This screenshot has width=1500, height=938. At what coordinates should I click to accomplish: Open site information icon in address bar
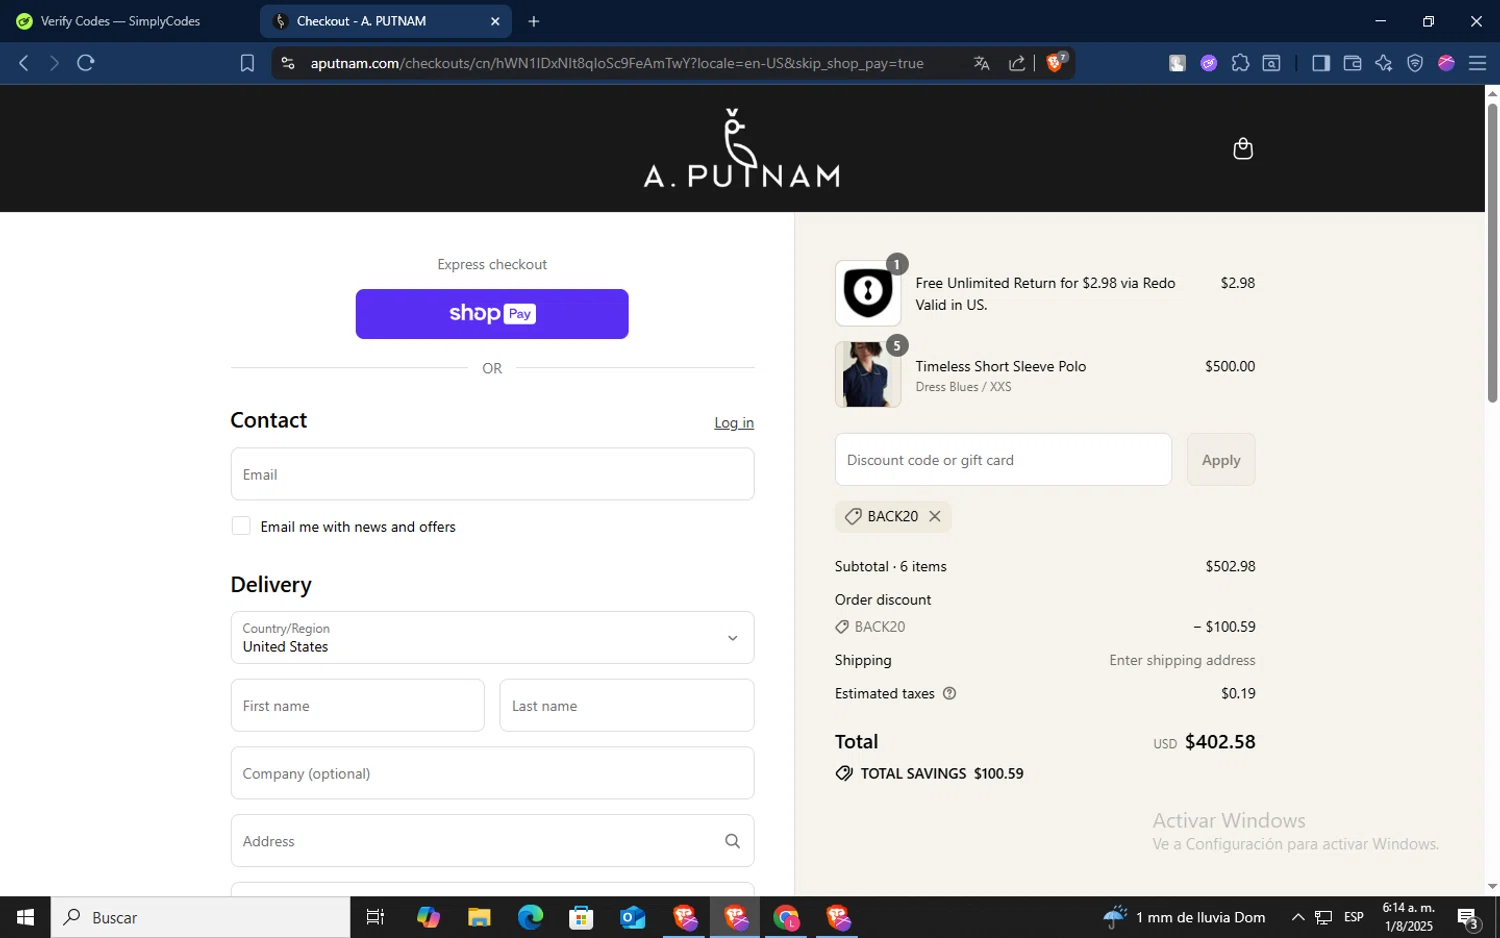[x=288, y=63]
